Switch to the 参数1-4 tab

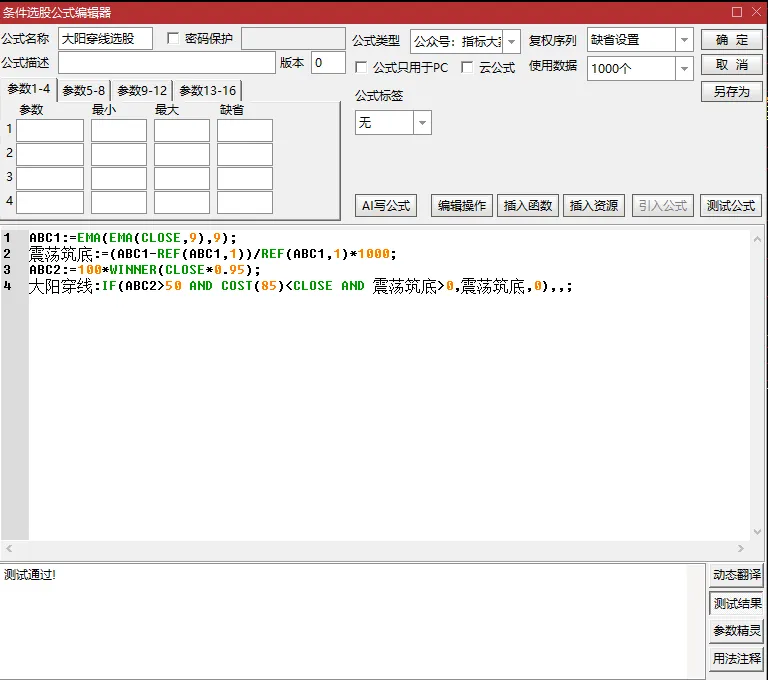tap(29, 89)
